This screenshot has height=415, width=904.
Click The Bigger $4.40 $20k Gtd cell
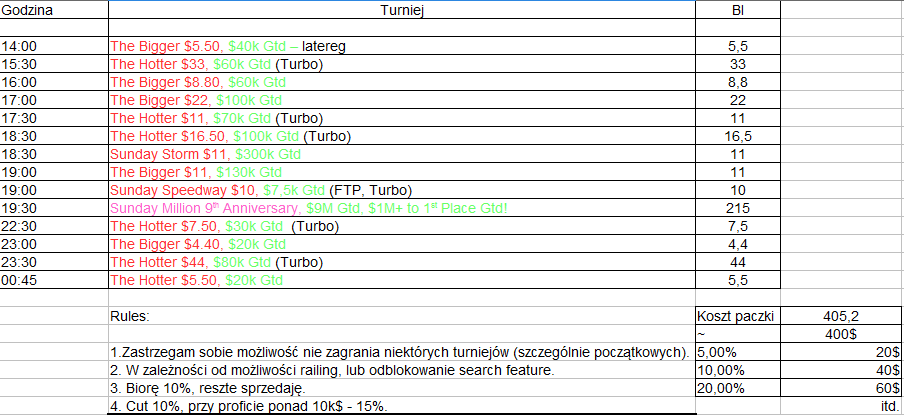point(402,244)
